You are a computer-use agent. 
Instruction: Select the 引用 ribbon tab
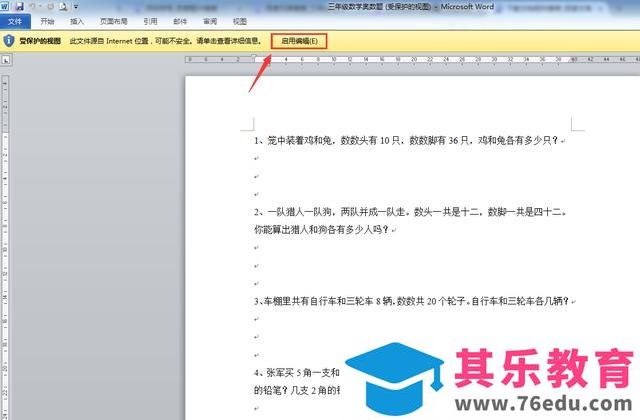coord(151,21)
